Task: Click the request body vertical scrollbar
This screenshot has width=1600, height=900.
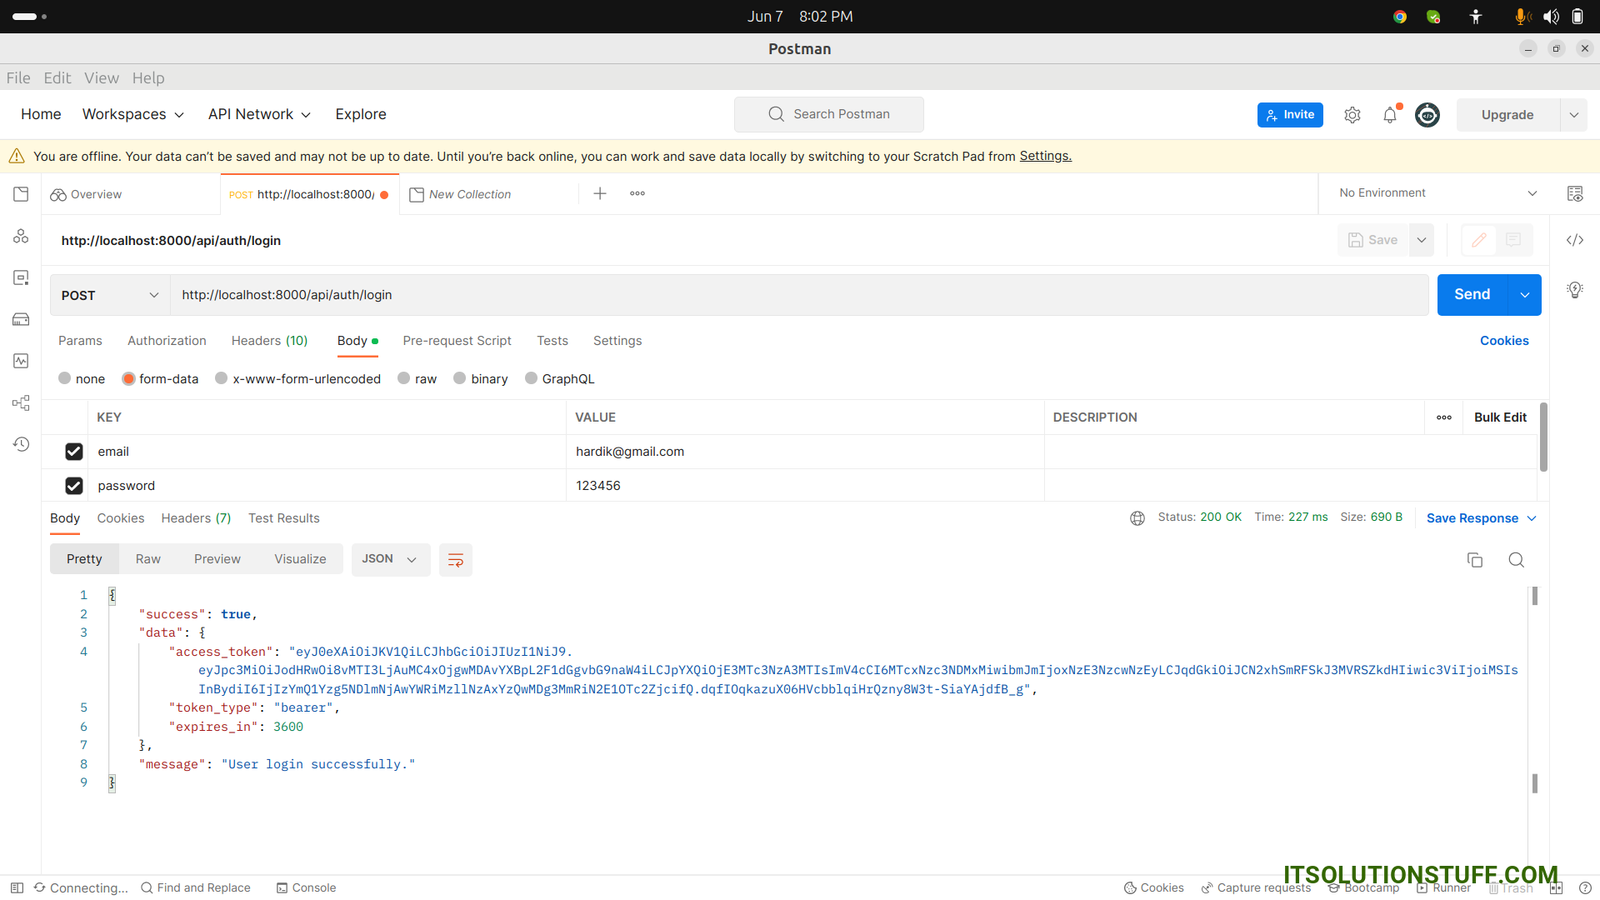Action: click(1543, 438)
